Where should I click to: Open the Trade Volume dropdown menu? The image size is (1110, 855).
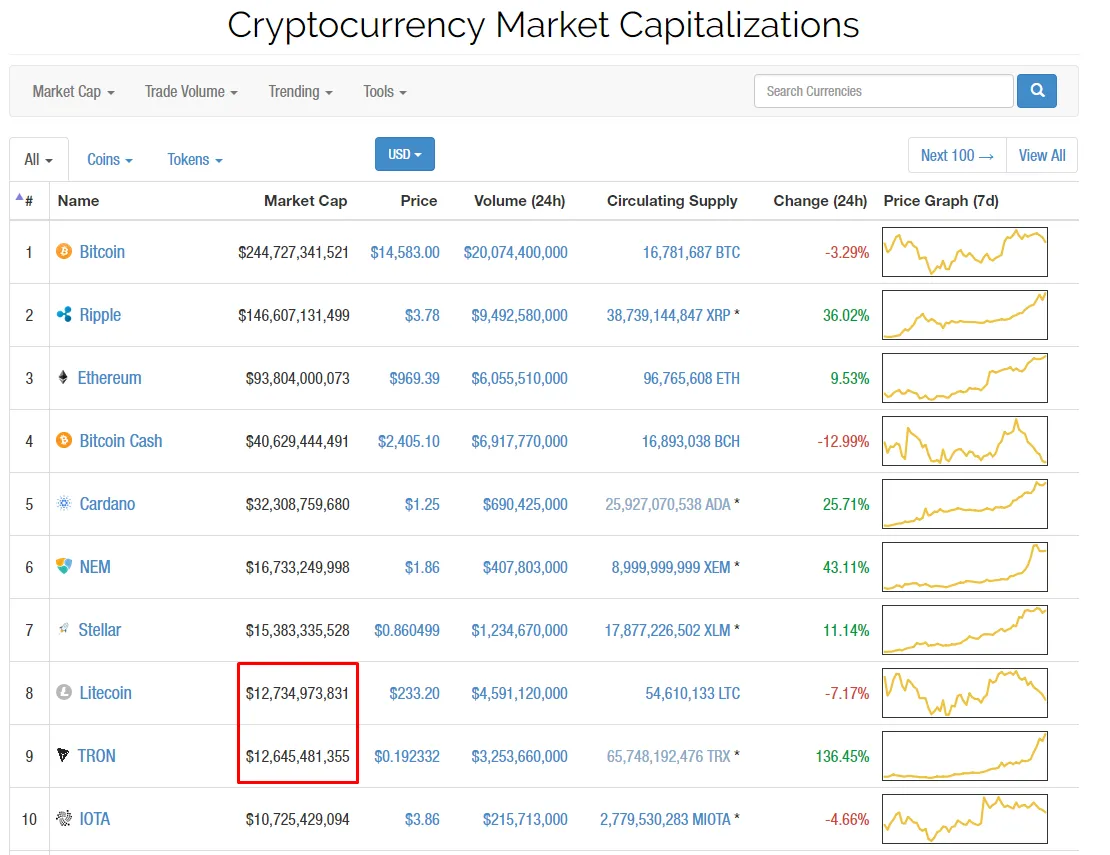pyautogui.click(x=191, y=91)
